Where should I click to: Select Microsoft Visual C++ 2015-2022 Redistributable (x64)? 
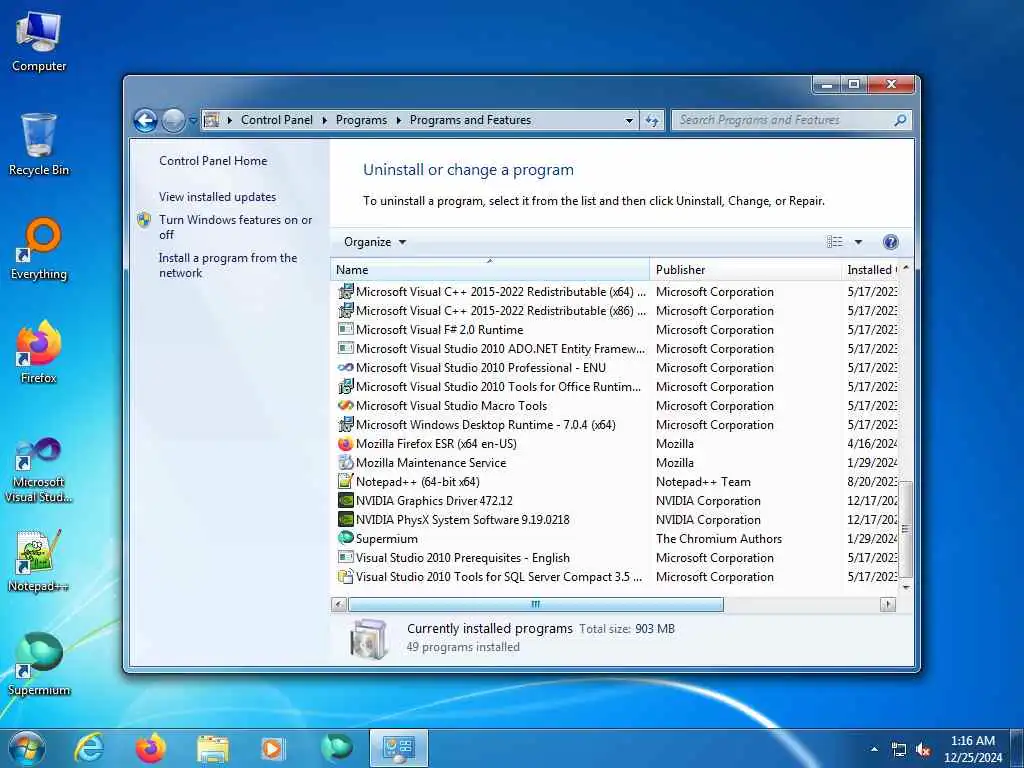[500, 292]
